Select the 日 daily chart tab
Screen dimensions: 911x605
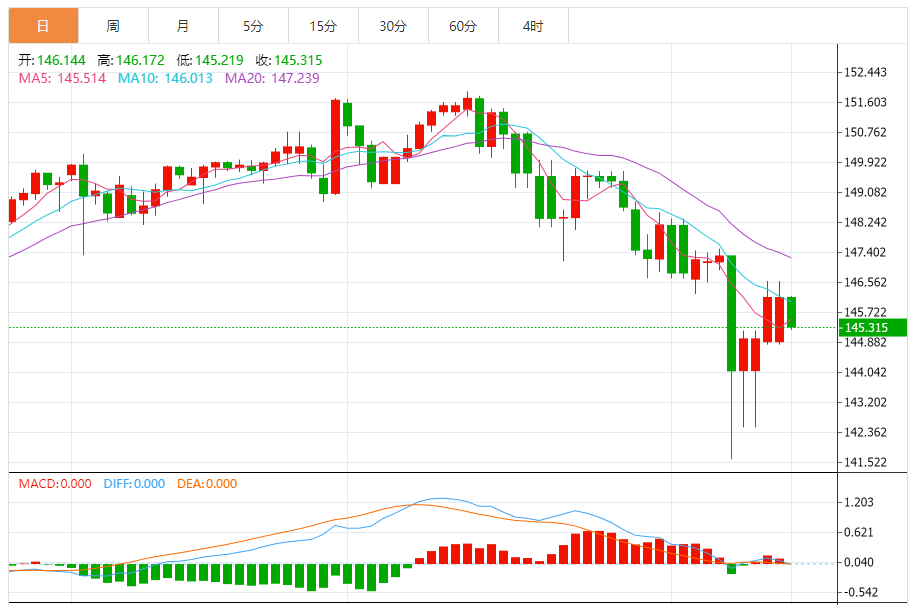(44, 26)
